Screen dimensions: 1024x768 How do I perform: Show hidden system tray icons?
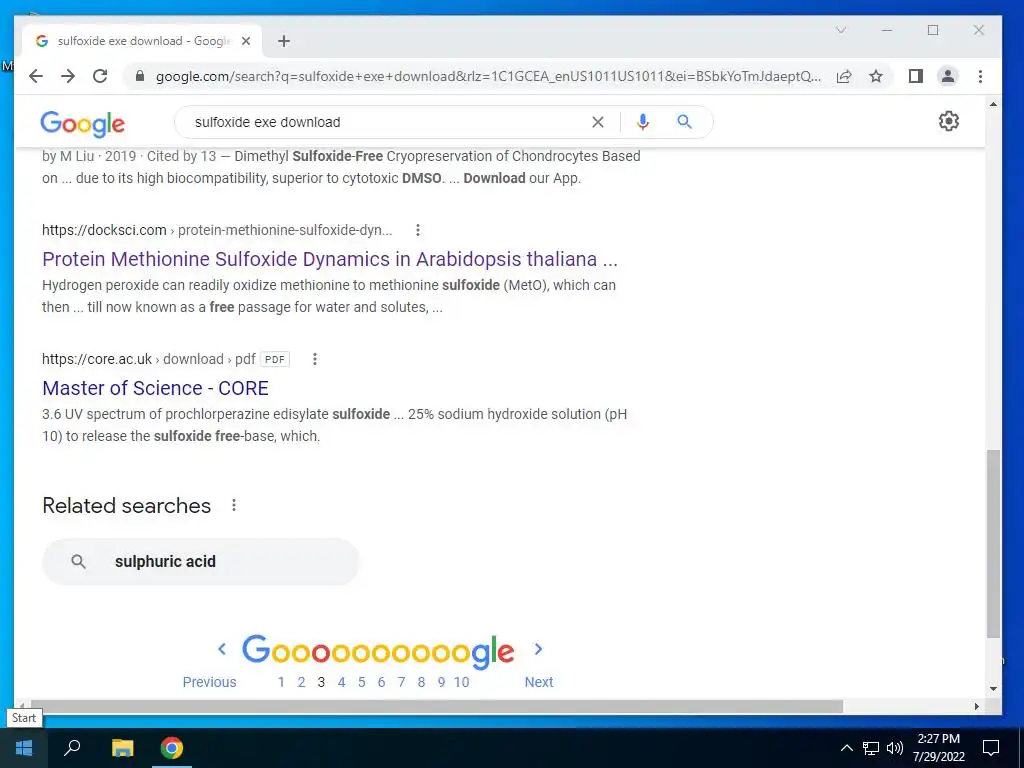coord(846,748)
